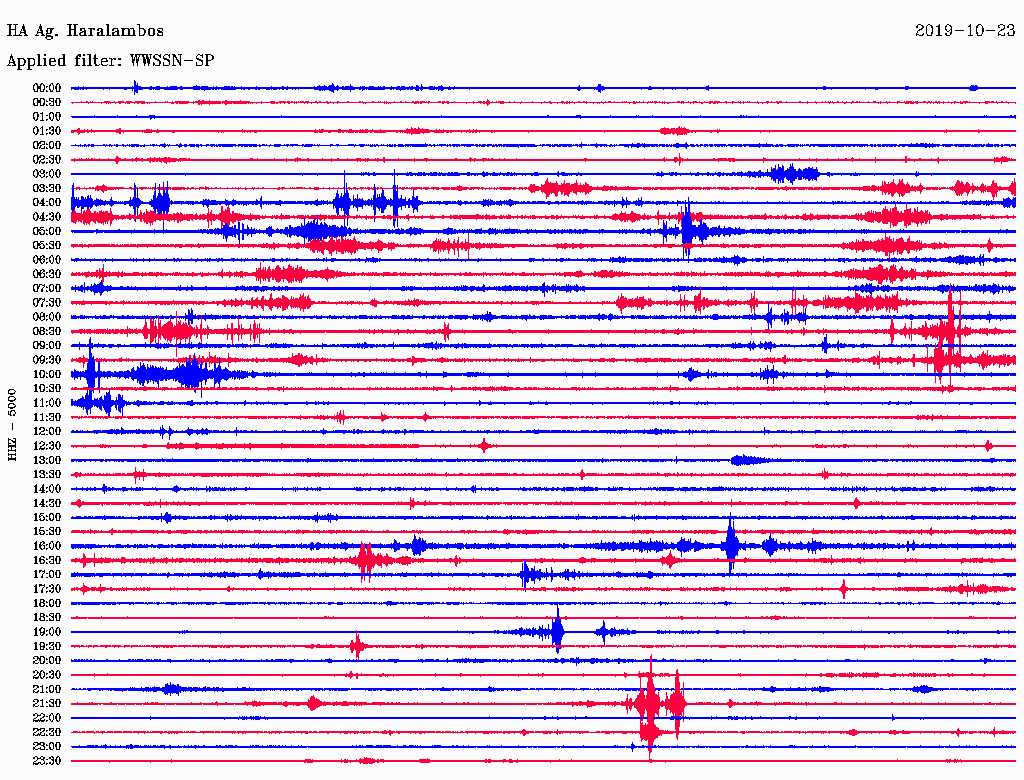
Task: Click the 22:30 time label
Action: coord(47,732)
